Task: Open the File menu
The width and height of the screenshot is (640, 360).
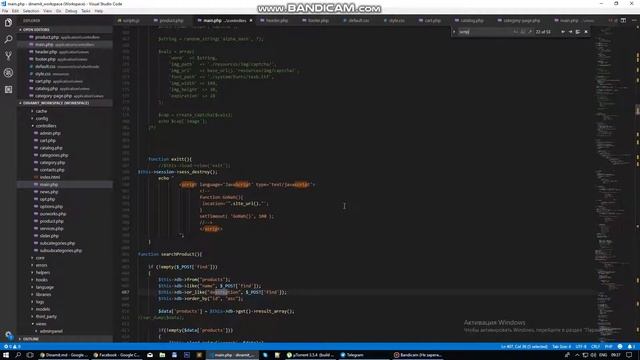Action: (x=5, y=11)
